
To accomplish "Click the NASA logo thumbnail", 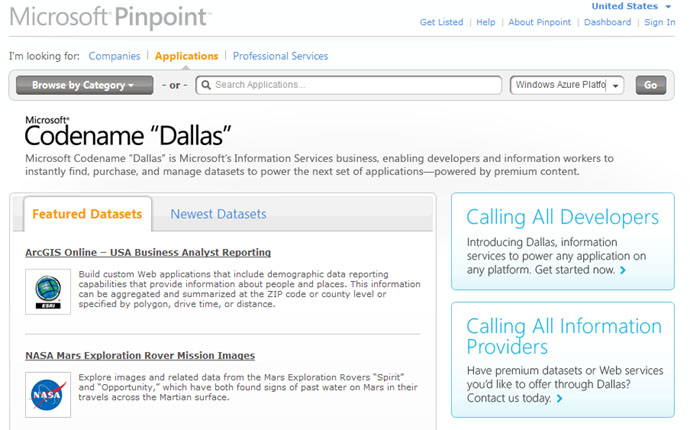I will tap(48, 392).
